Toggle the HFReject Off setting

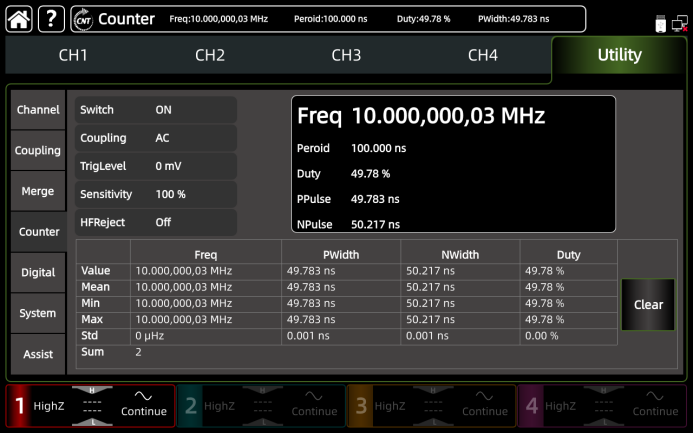[156, 222]
